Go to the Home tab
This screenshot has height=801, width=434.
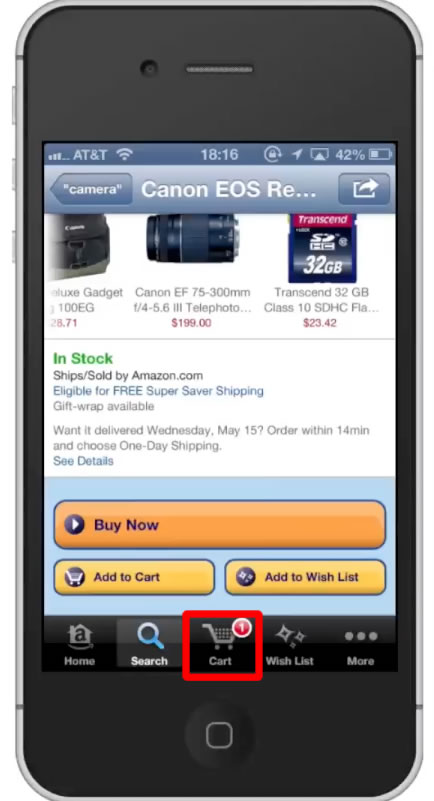point(80,645)
